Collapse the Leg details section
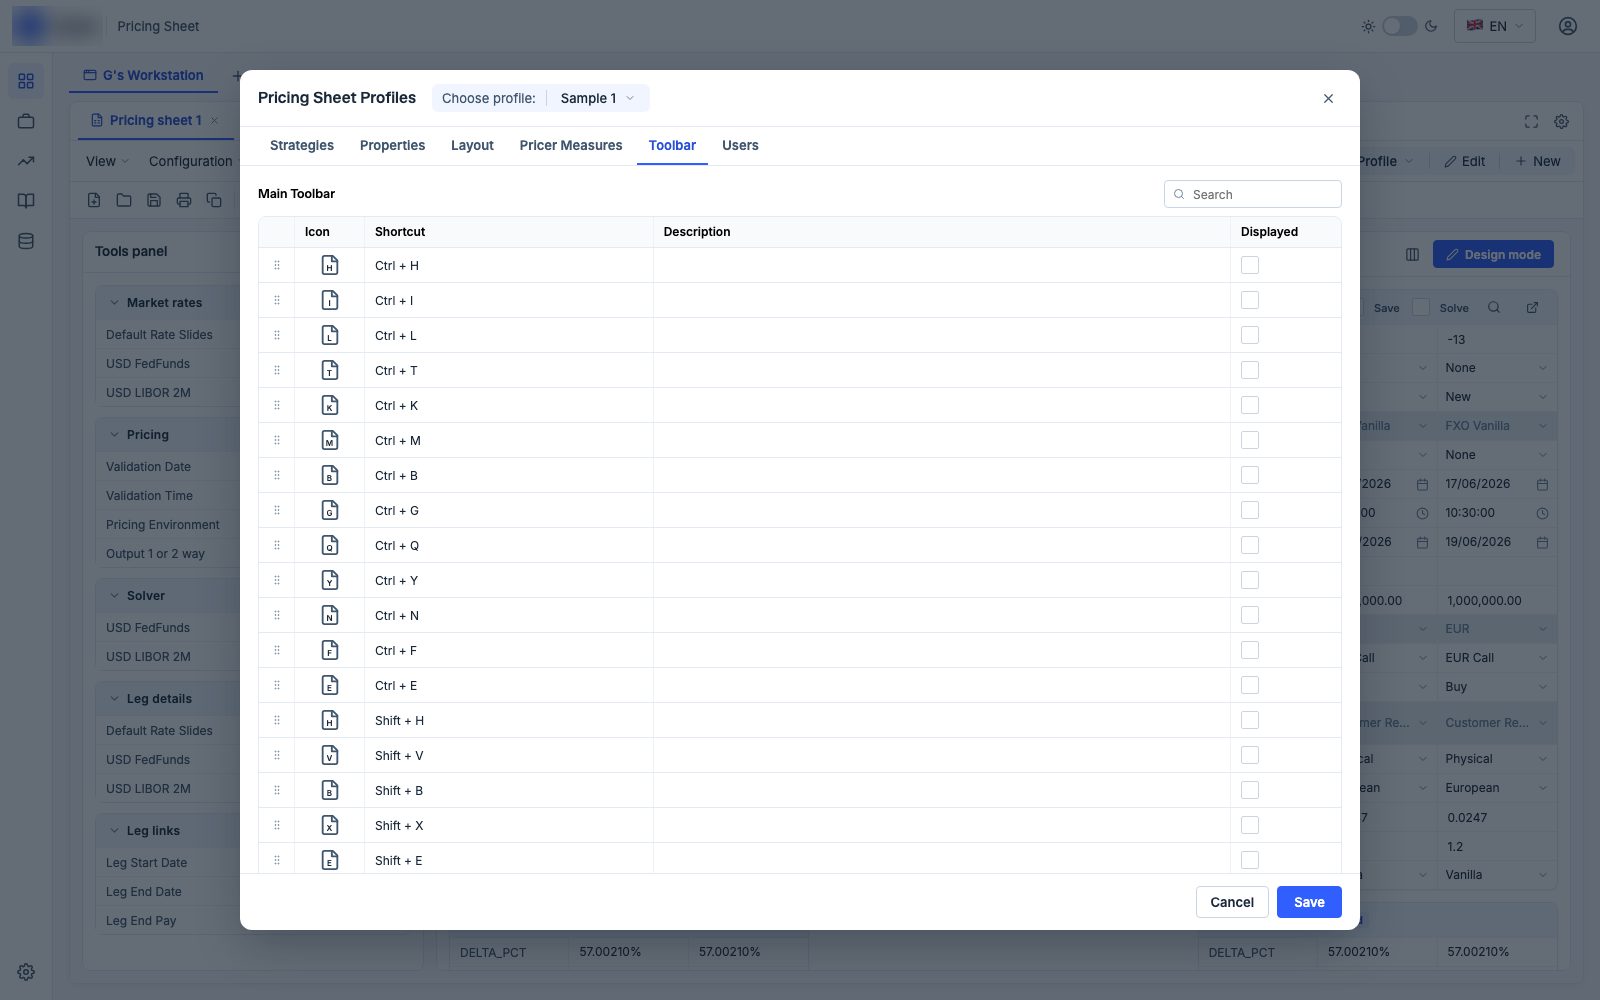Viewport: 1600px width, 1000px height. (114, 698)
